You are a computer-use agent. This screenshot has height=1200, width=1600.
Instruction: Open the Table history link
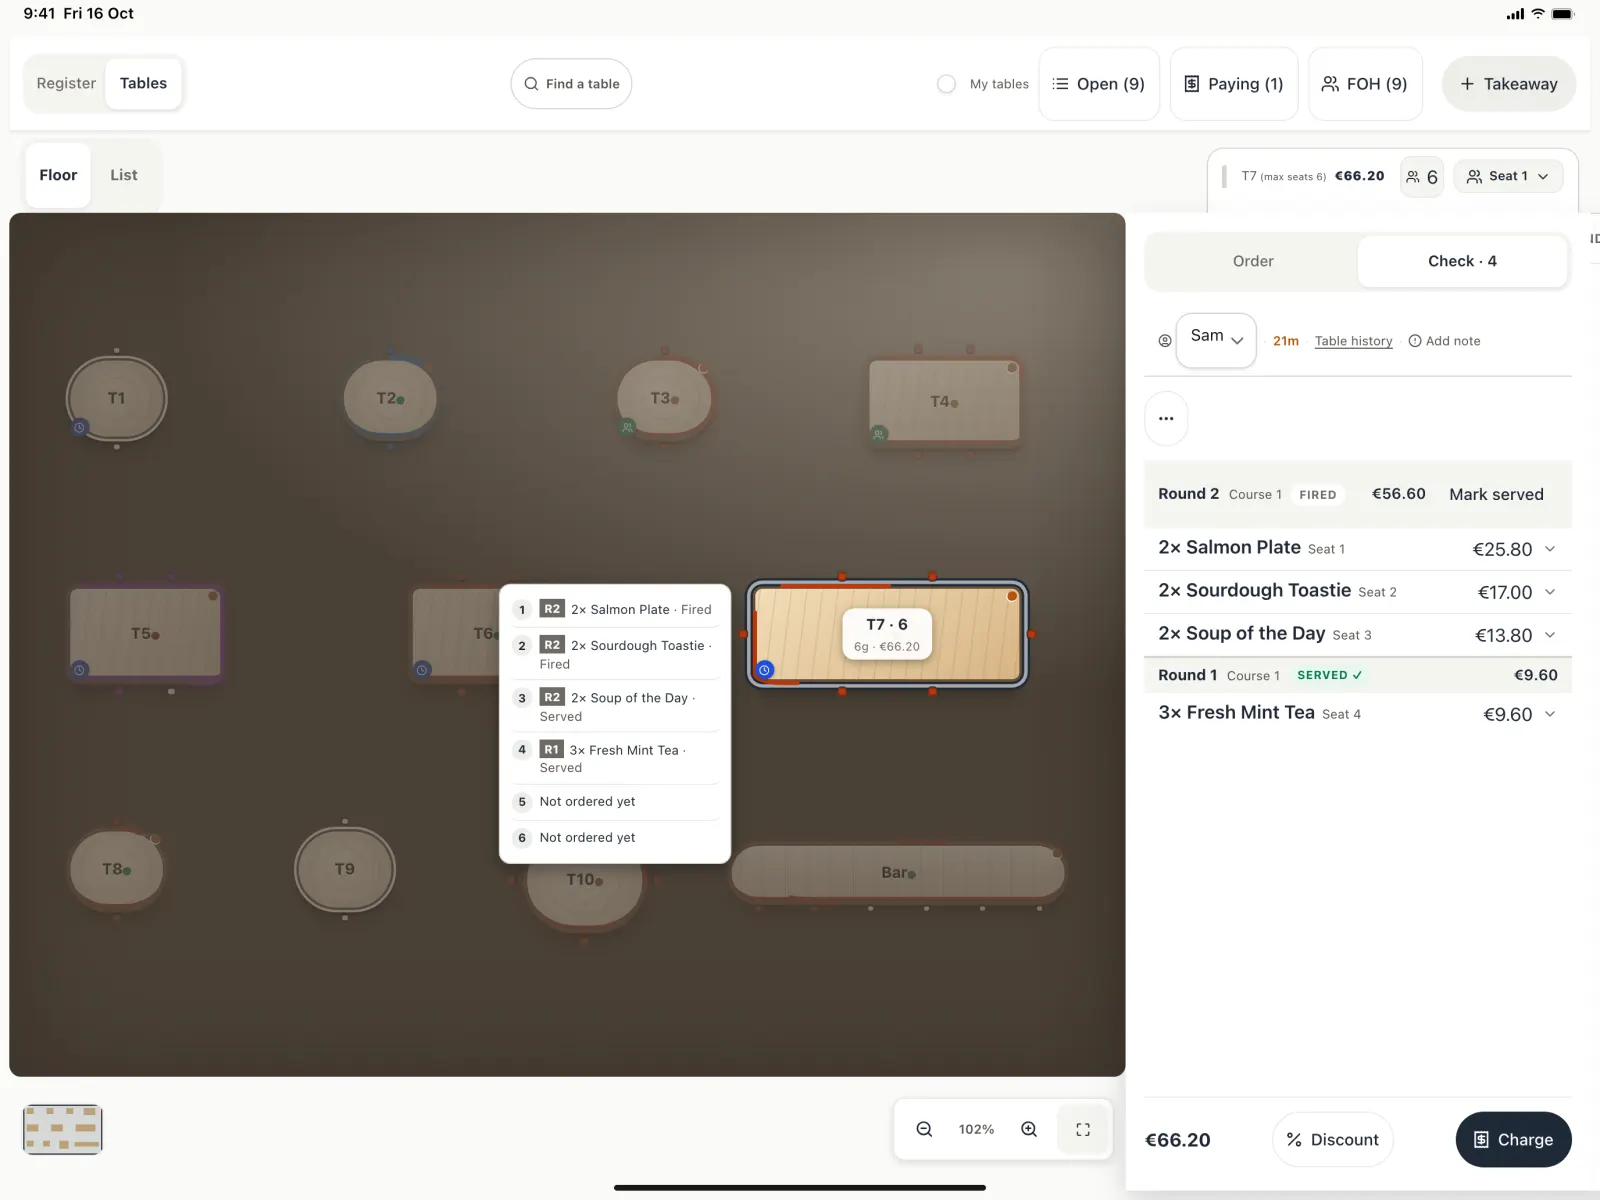[1353, 341]
